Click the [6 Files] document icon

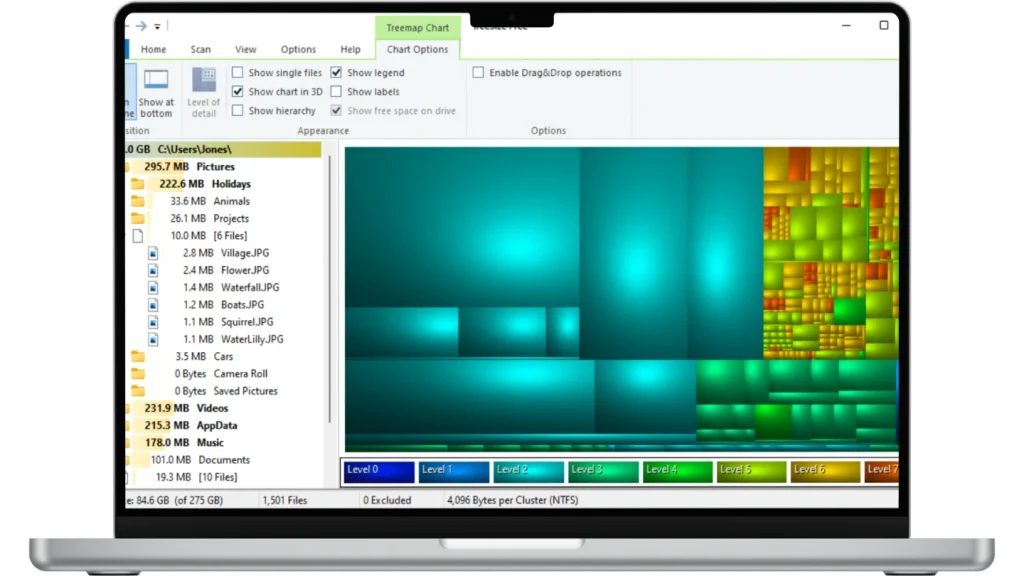[138, 236]
